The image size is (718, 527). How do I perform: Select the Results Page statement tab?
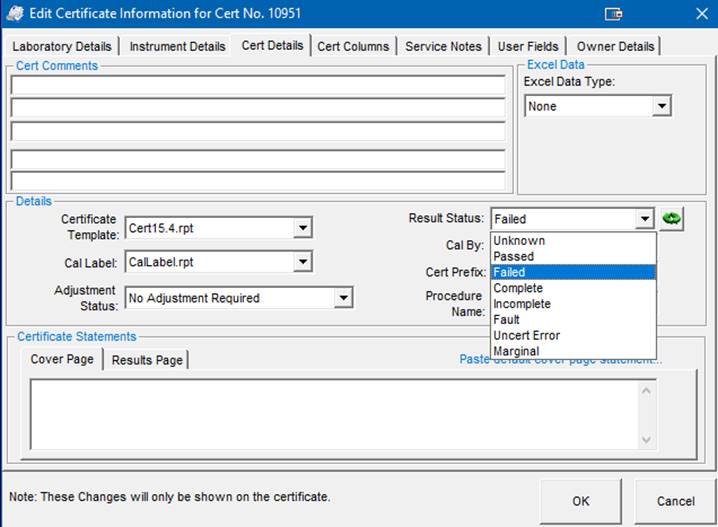pyautogui.click(x=147, y=360)
